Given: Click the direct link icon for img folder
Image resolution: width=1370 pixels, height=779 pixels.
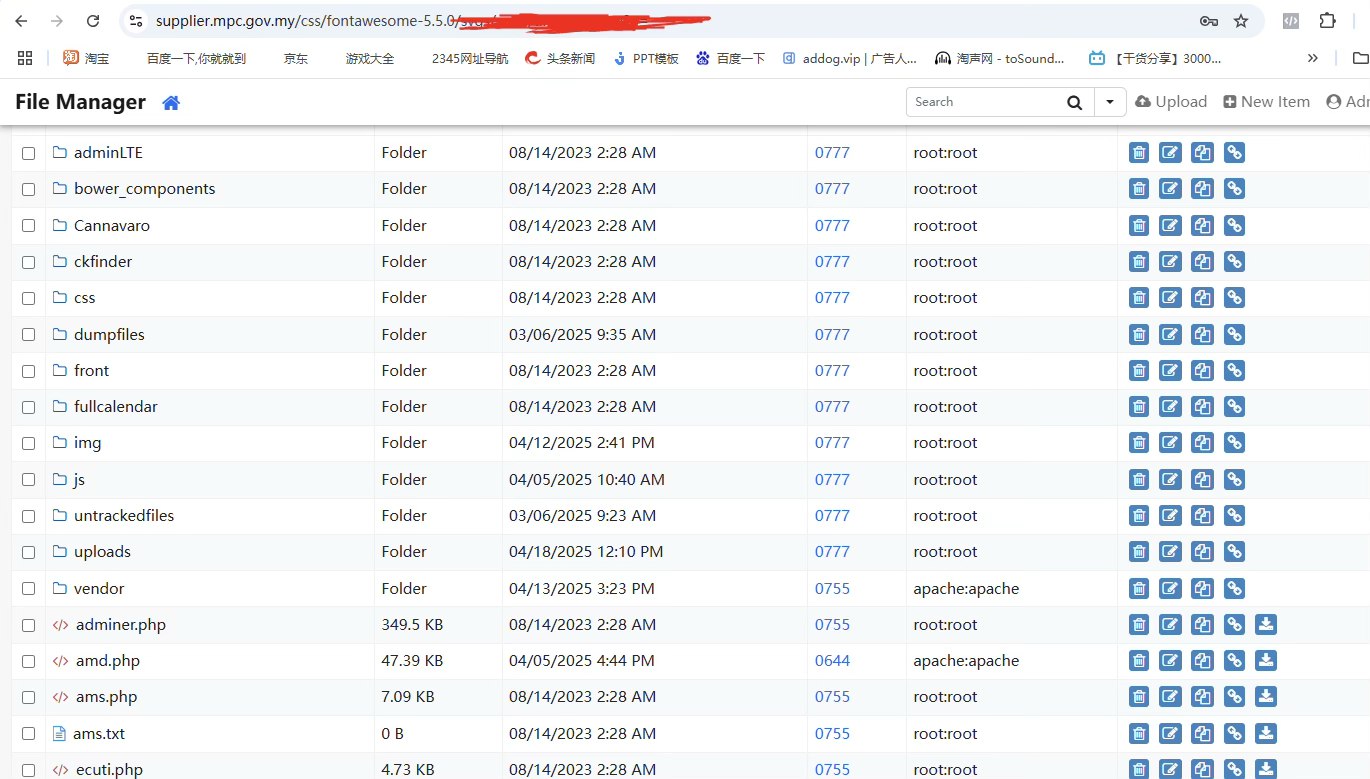Looking at the screenshot, I should click(x=1234, y=443).
